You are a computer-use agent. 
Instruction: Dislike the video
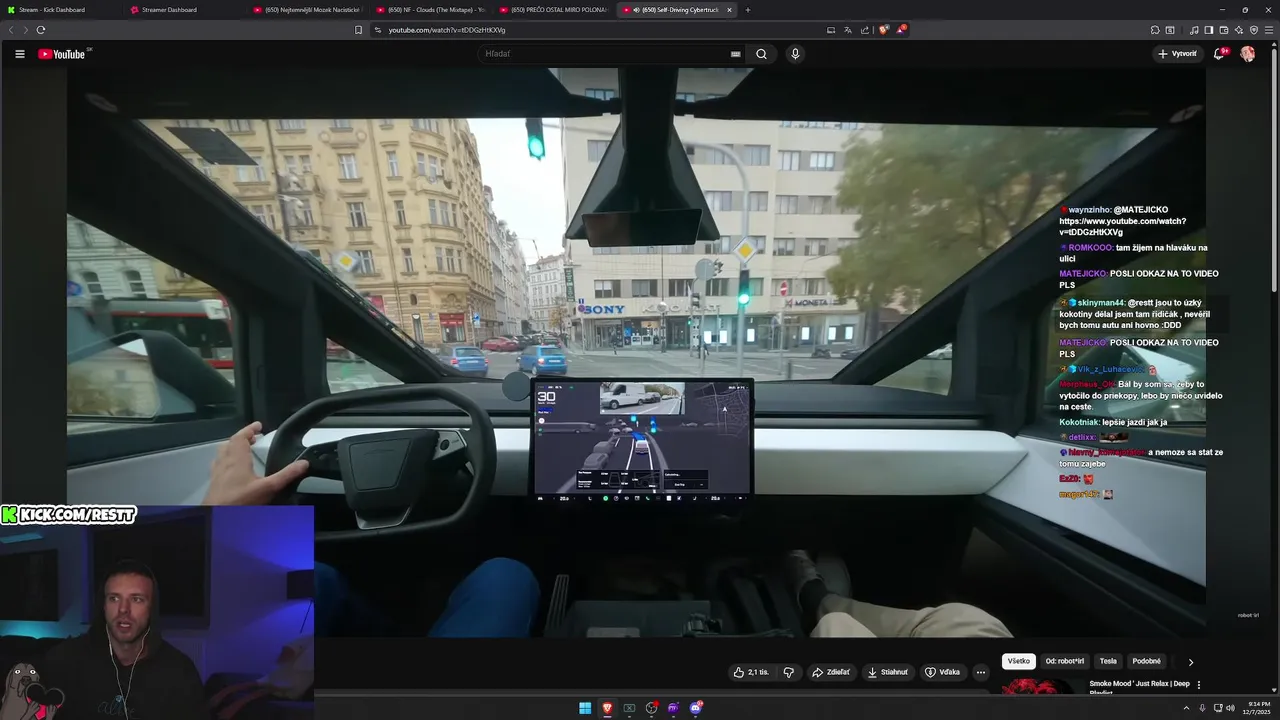point(788,672)
